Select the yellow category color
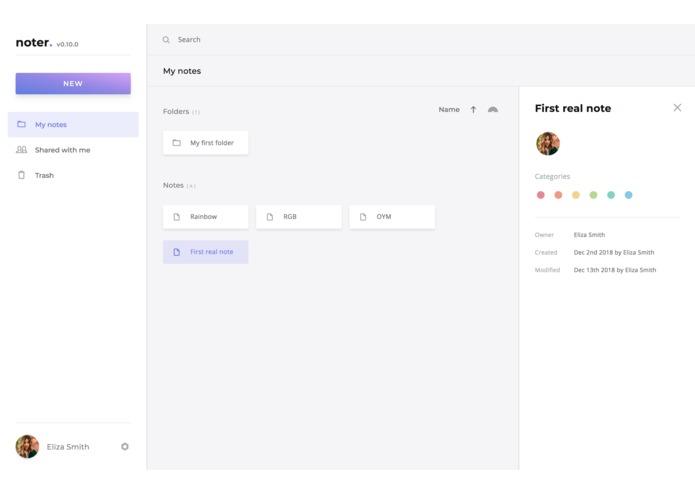This screenshot has height=494, width=695. point(576,195)
